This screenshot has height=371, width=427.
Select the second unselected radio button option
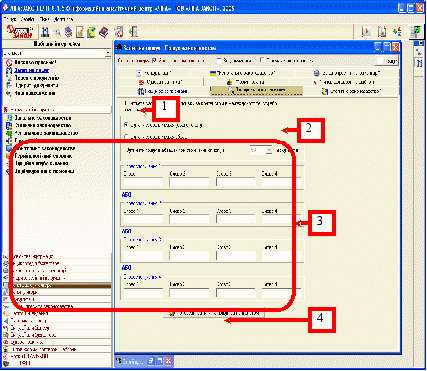tap(126, 137)
